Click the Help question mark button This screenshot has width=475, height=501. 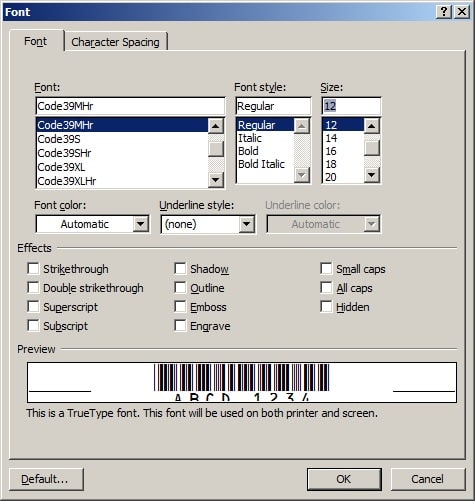coord(444,12)
